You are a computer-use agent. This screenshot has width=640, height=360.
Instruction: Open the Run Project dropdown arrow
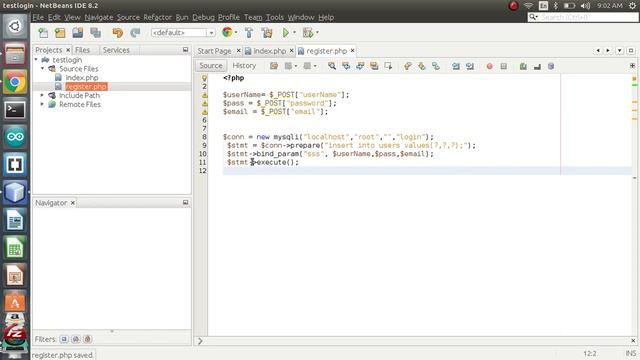coord(294,33)
